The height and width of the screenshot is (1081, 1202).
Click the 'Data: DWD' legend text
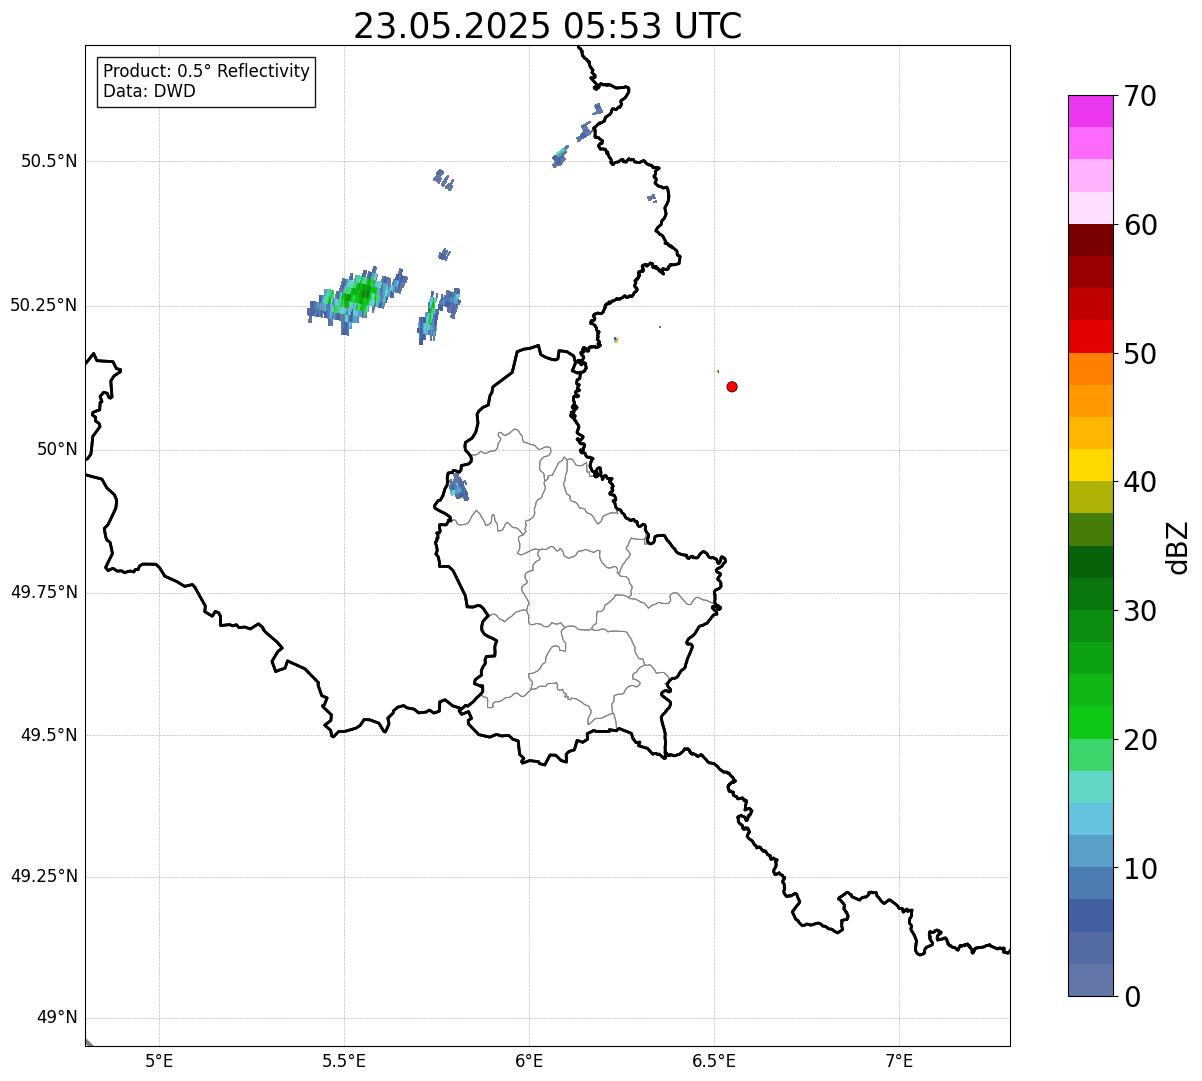(x=149, y=91)
